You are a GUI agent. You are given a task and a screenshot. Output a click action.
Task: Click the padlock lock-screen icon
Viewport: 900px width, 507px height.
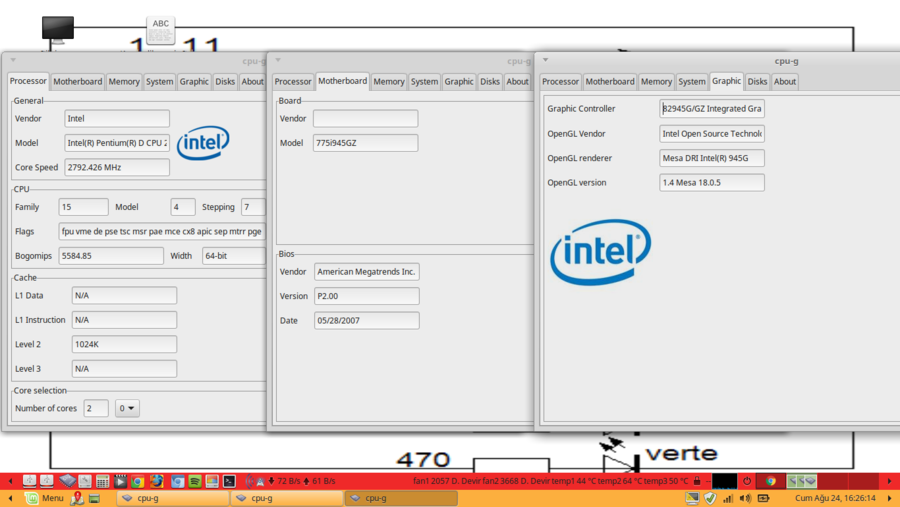coord(697,481)
